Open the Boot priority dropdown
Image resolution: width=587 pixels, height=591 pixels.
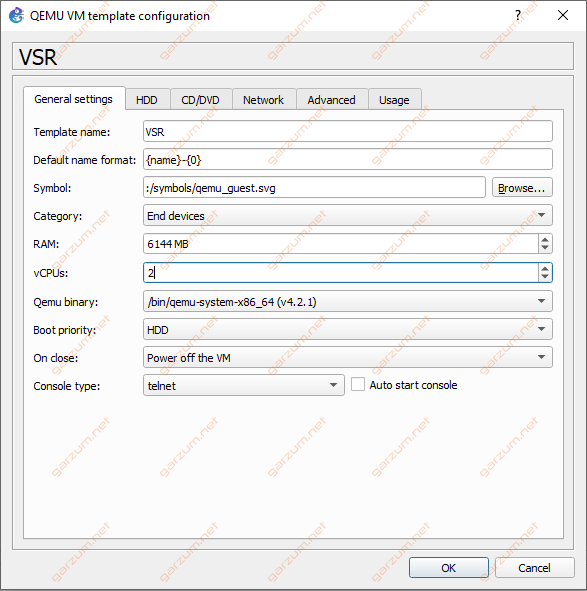click(348, 329)
